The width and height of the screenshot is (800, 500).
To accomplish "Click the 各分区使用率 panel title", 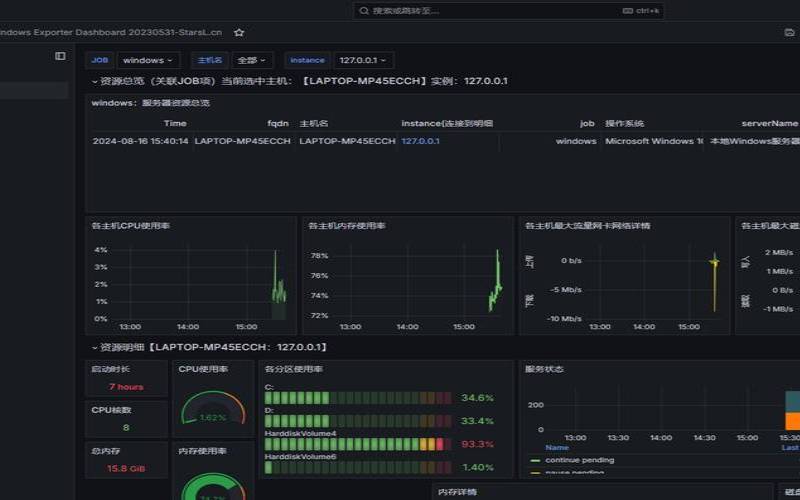I will (294, 369).
